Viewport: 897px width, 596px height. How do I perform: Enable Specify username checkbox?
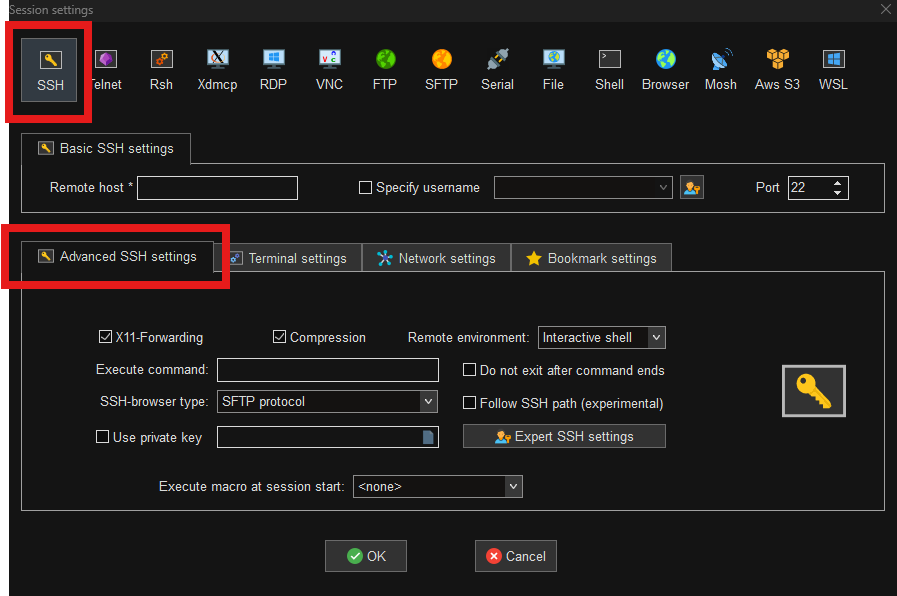[365, 188]
